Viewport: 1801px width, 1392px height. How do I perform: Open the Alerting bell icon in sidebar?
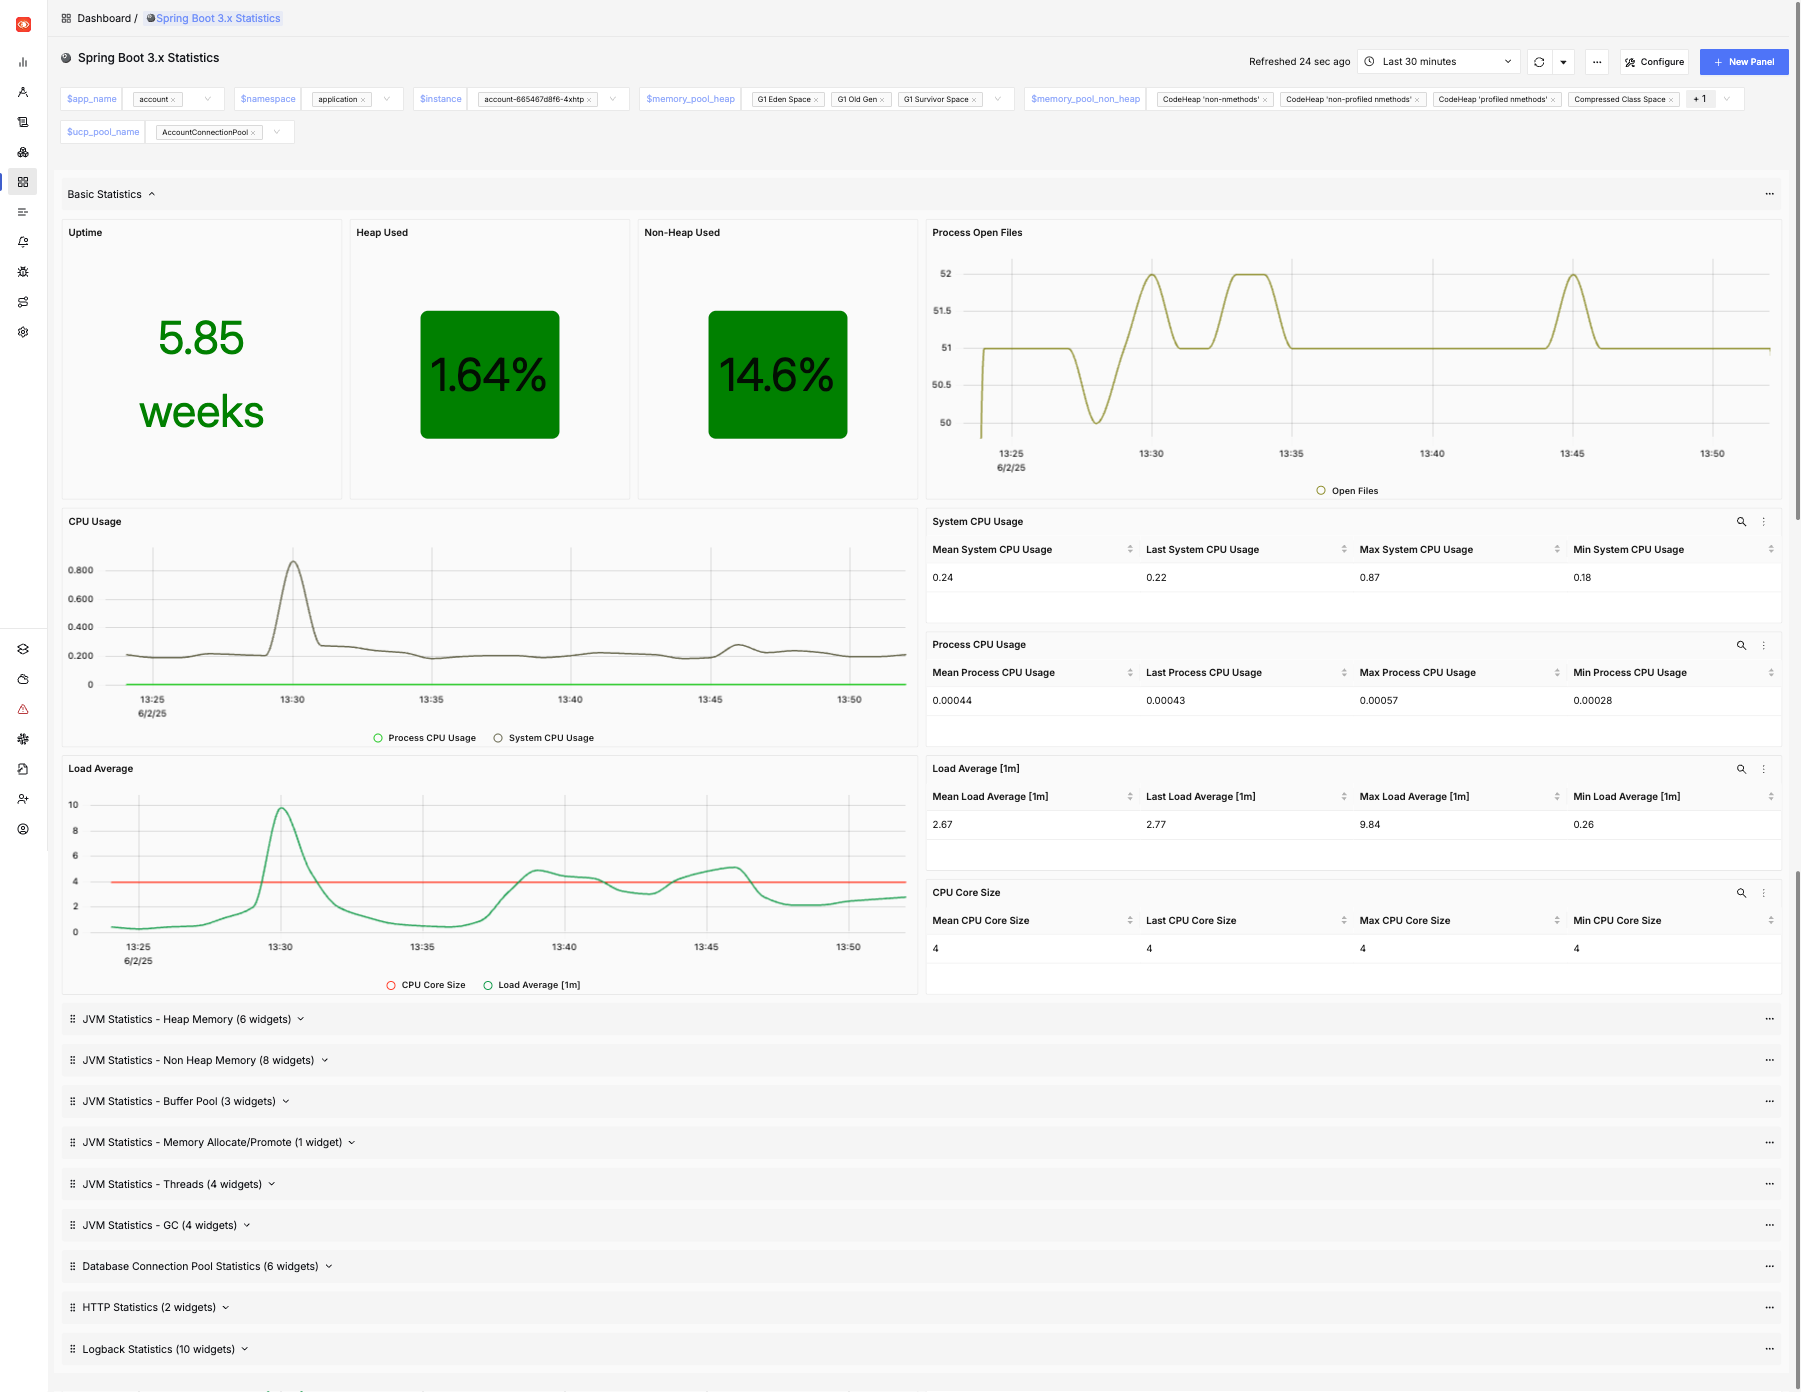pyautogui.click(x=23, y=241)
